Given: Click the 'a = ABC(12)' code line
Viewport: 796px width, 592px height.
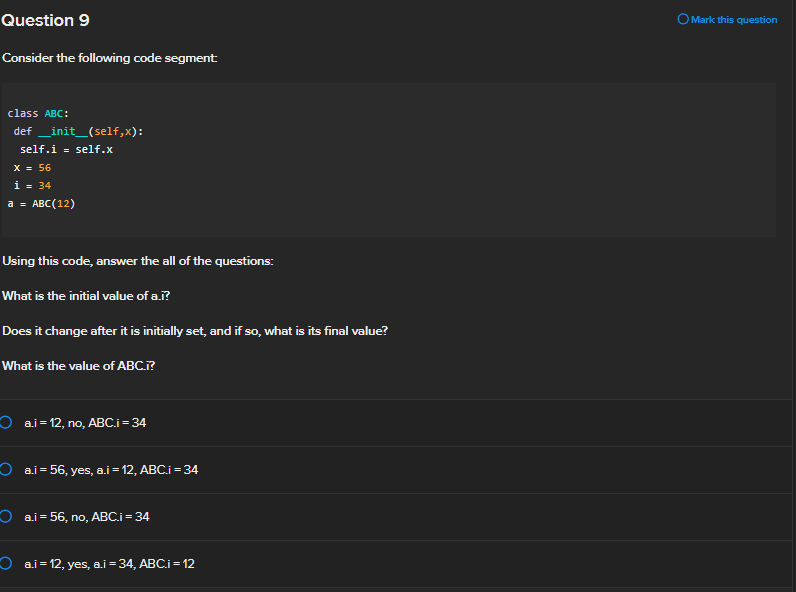Looking at the screenshot, I should point(41,204).
